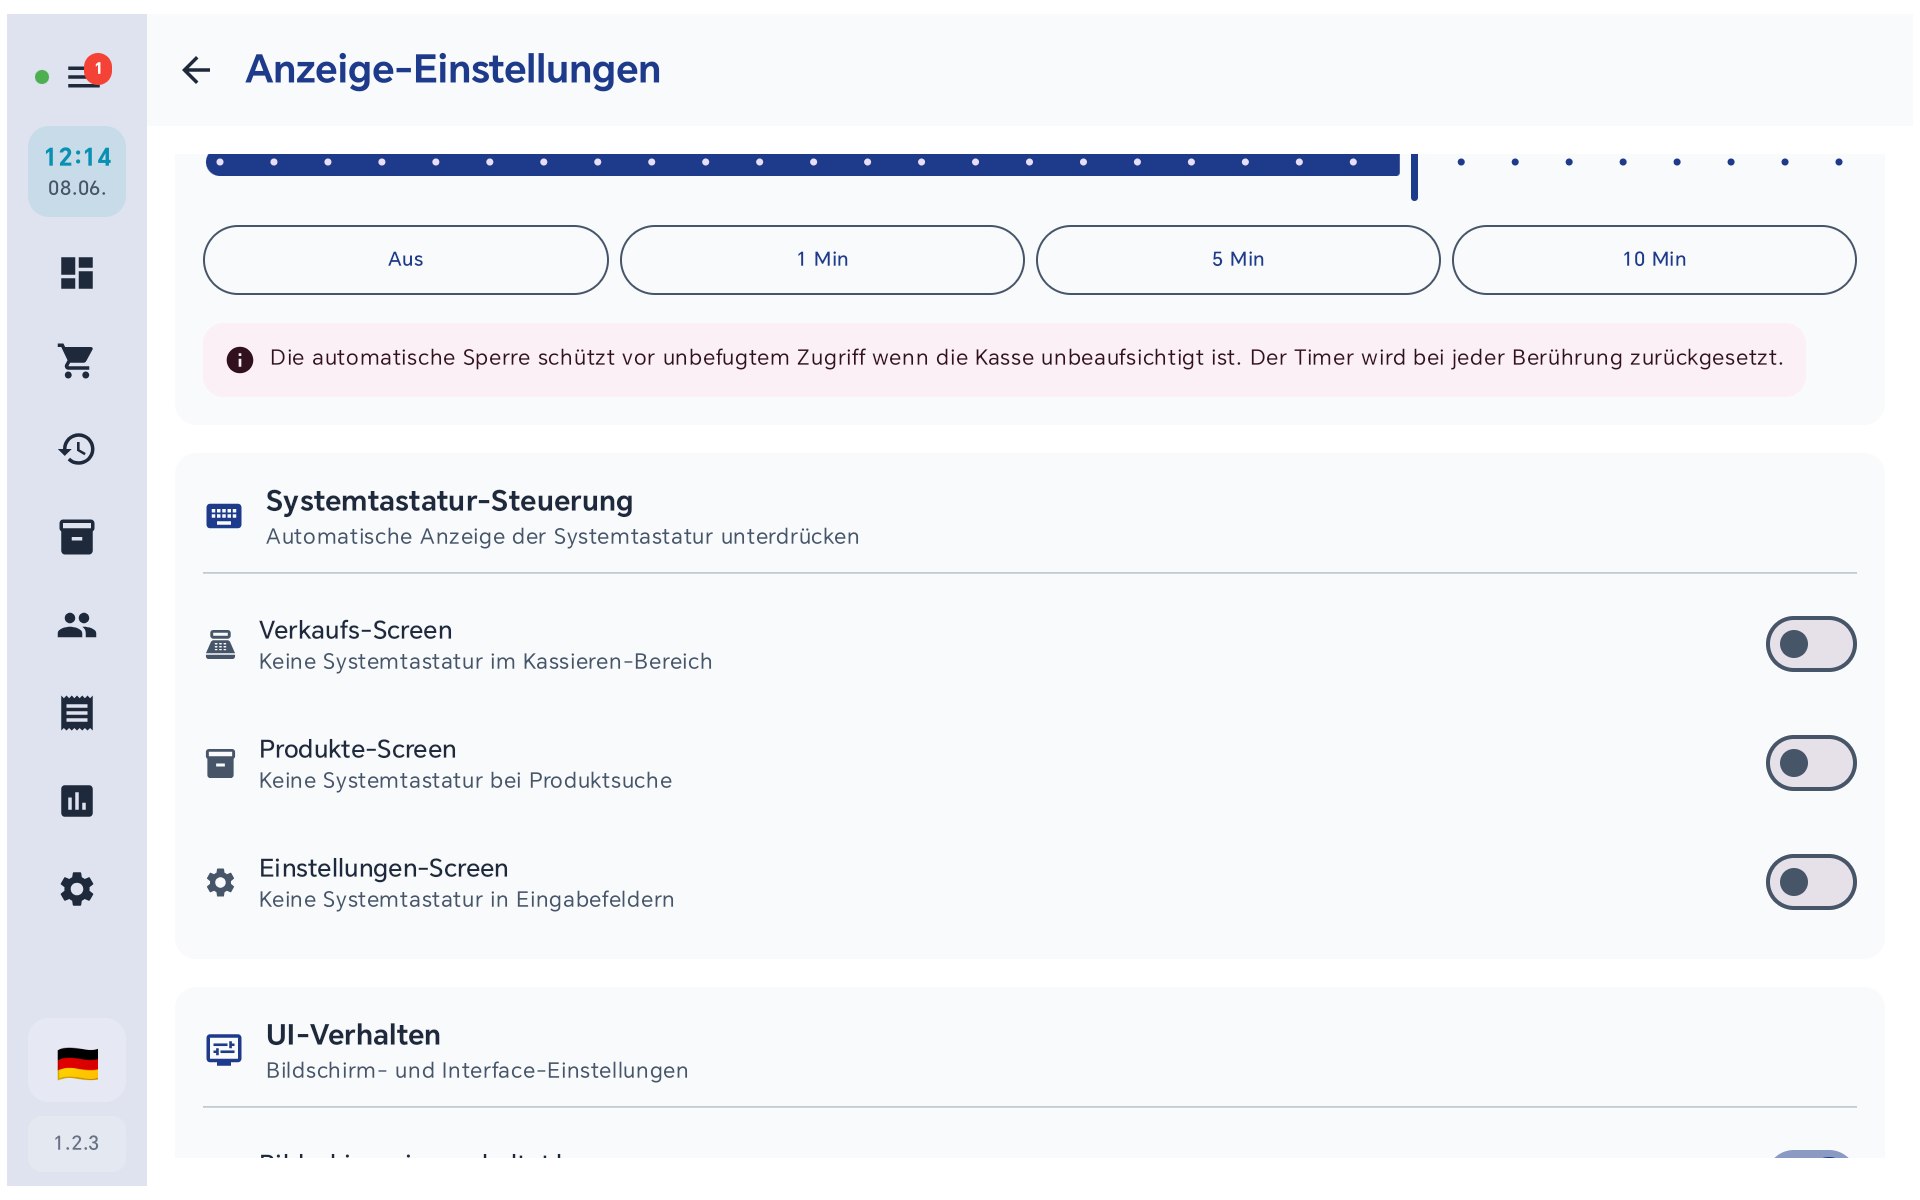Click the box icon beside Produkte-Screen
The height and width of the screenshot is (1200, 1920).
(220, 764)
